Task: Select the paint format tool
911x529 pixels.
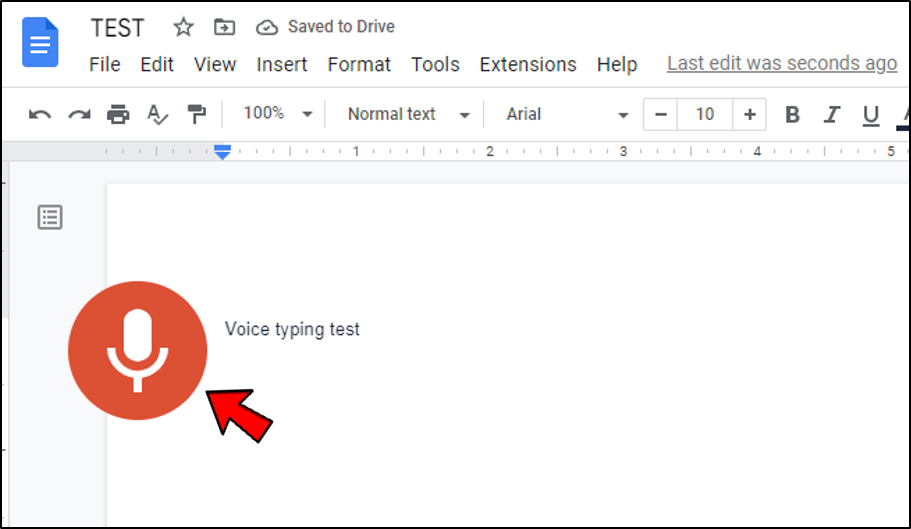Action: pos(196,114)
